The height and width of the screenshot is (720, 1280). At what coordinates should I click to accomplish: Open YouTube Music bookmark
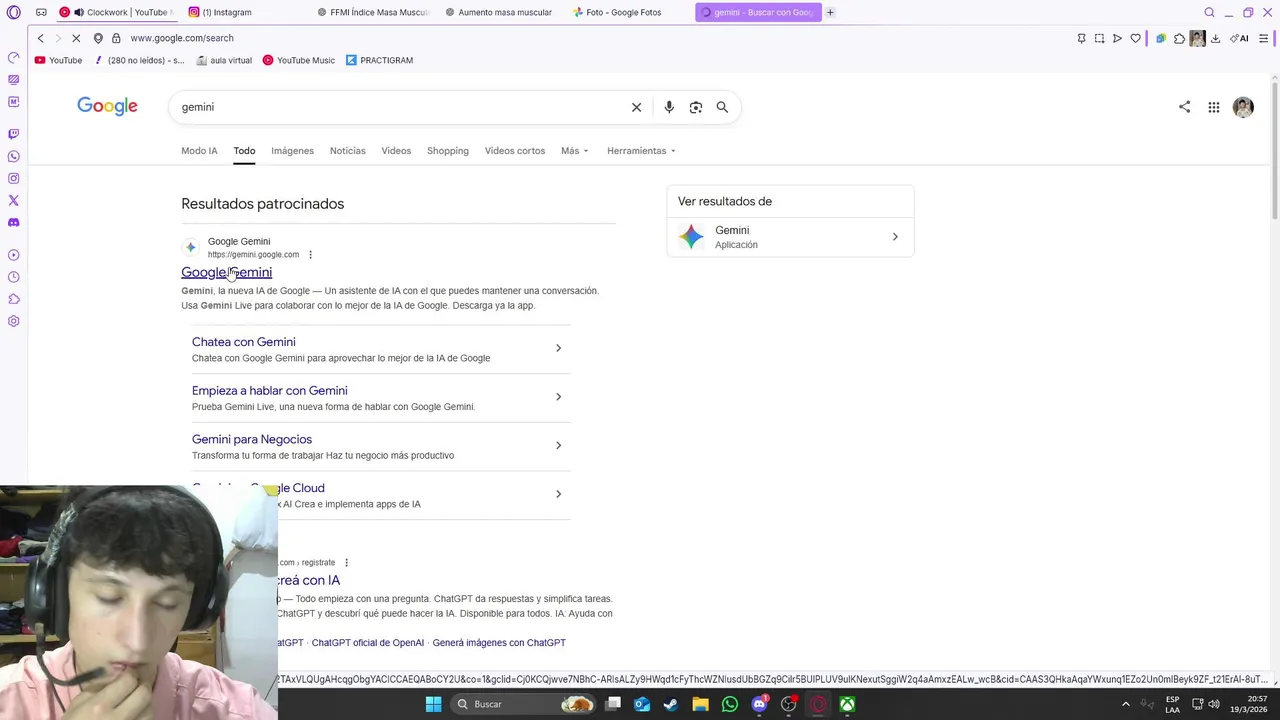click(298, 60)
